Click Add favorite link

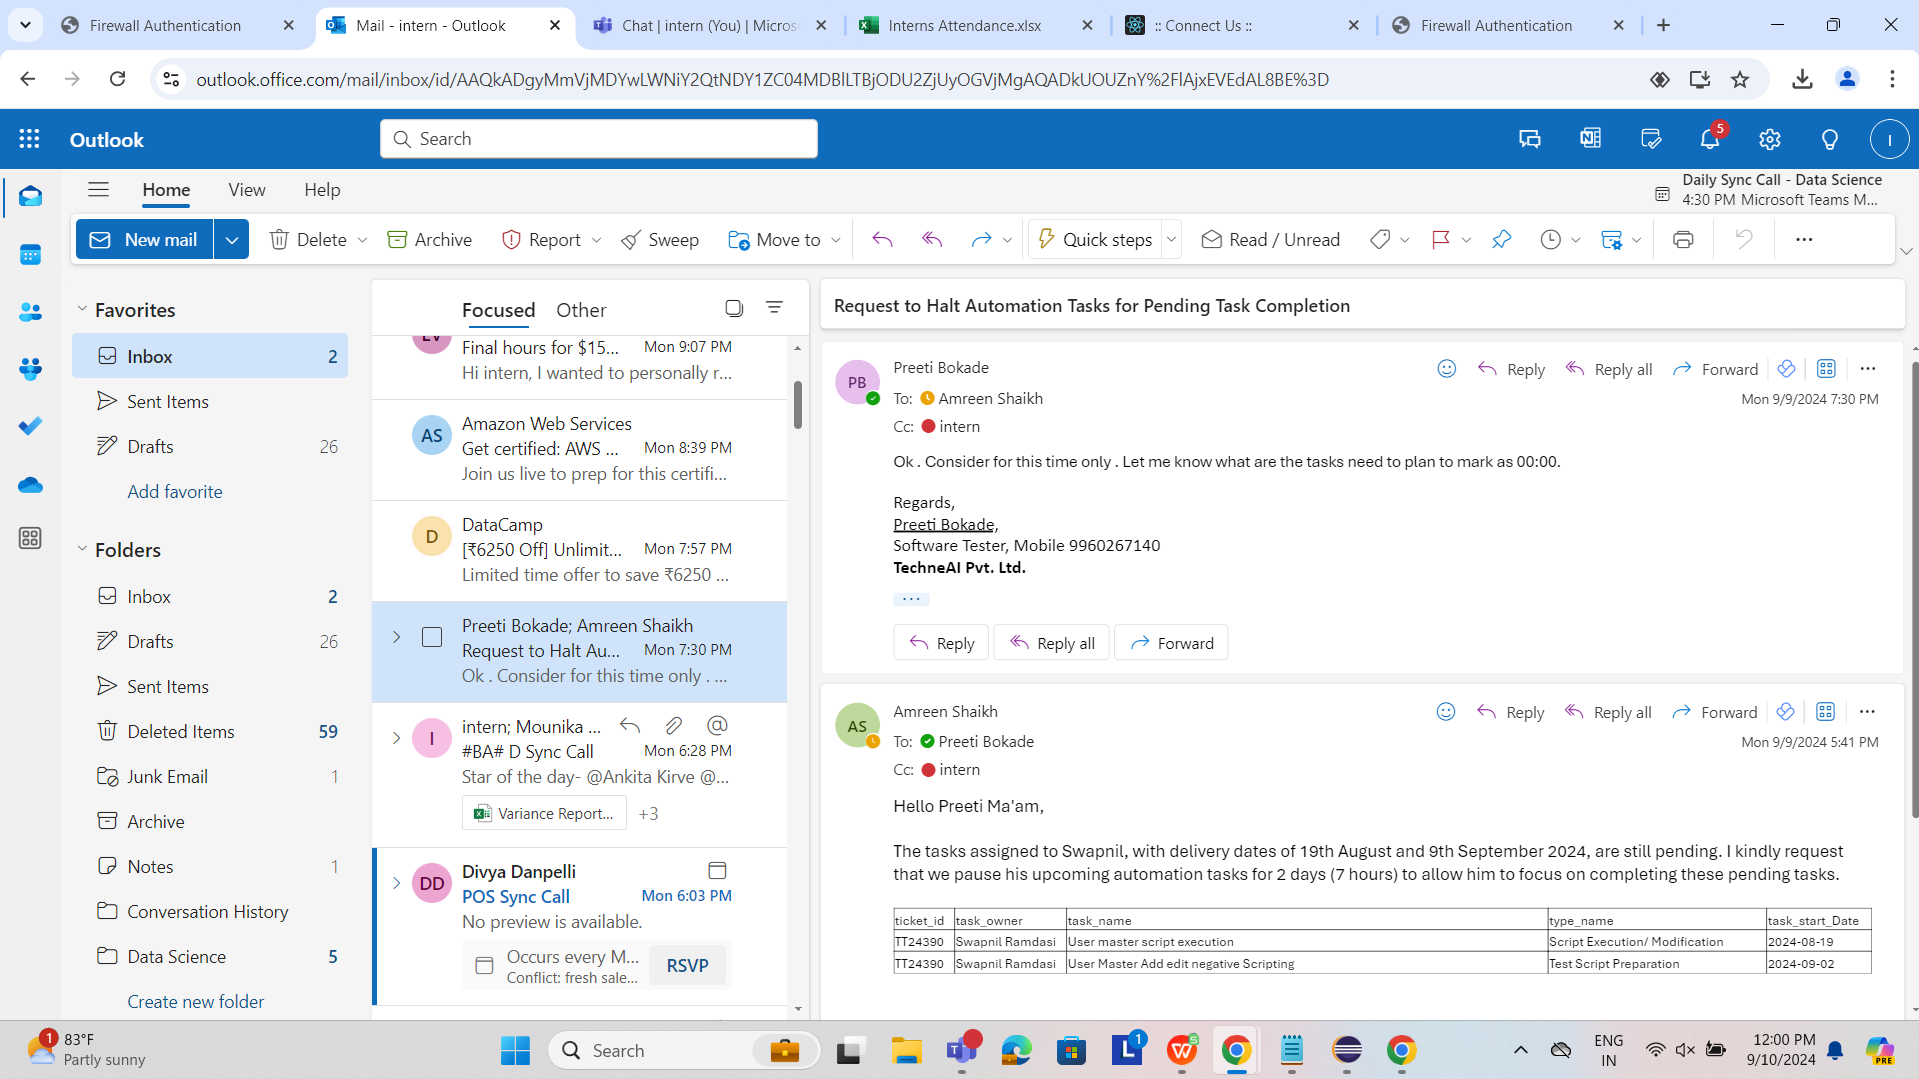coord(175,492)
